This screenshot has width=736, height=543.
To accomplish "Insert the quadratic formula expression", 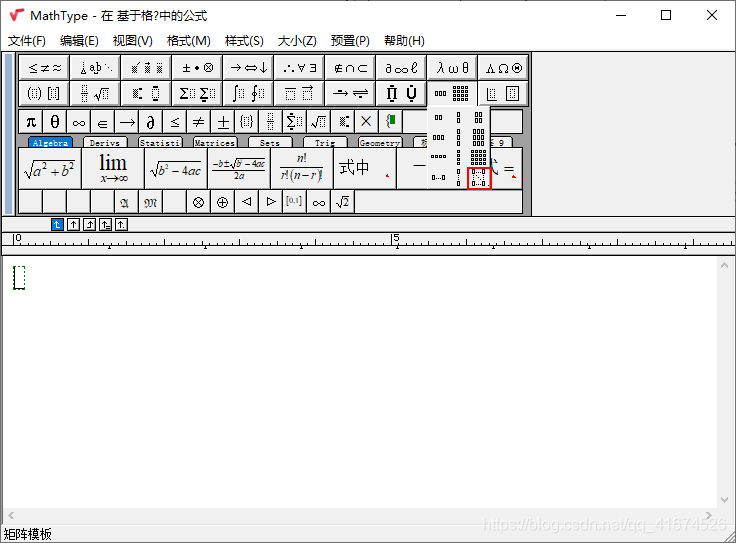I will [239, 168].
